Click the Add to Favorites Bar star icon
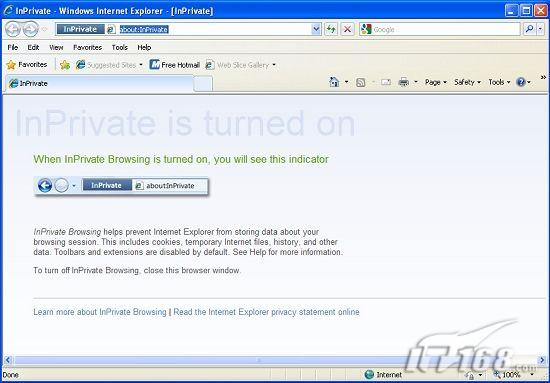 (x=65, y=65)
